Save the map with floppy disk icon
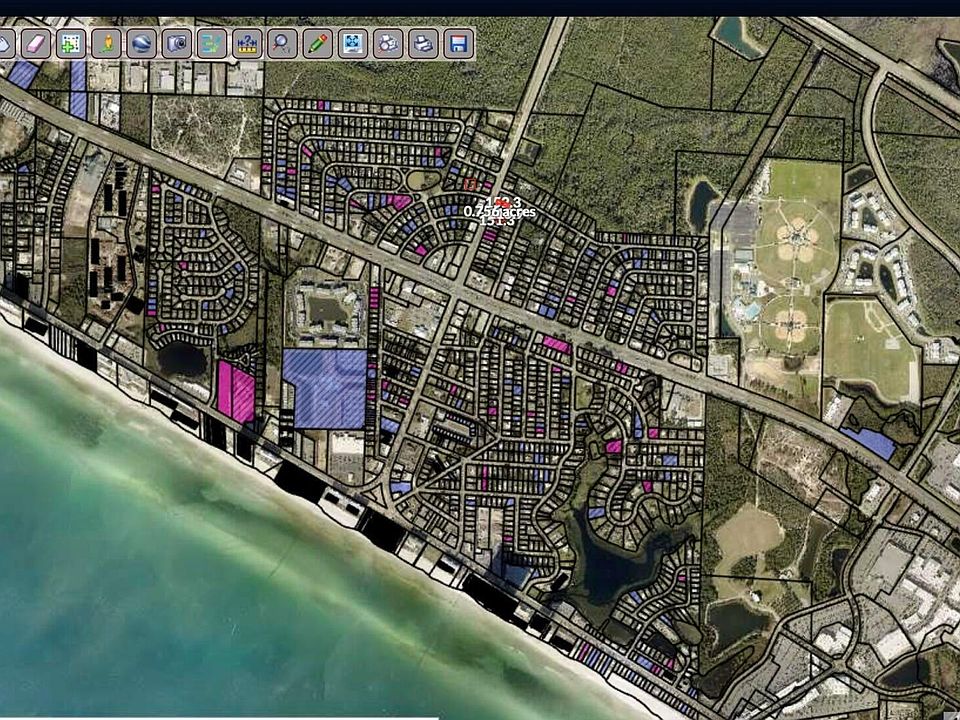The height and width of the screenshot is (720, 960). 459,43
